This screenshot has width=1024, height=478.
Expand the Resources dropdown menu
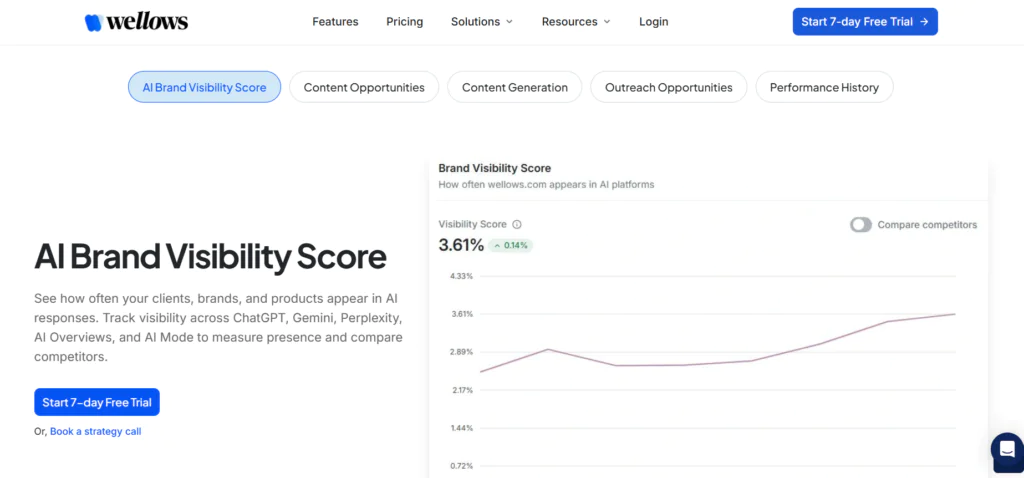576,22
